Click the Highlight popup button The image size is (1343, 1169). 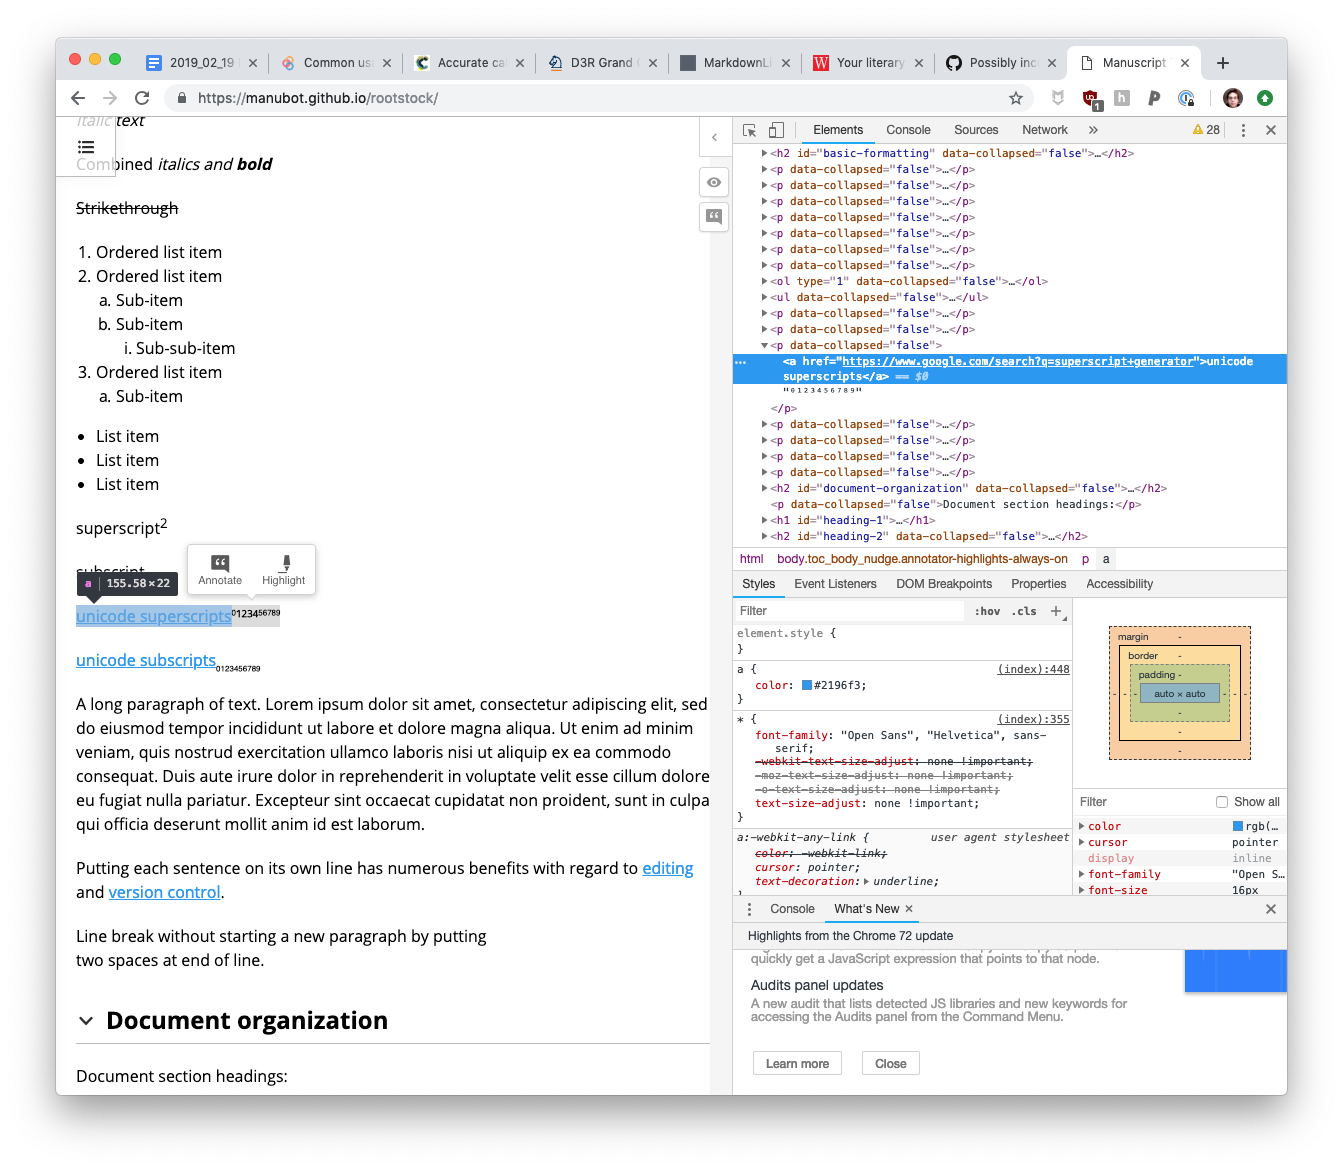pyautogui.click(x=284, y=570)
